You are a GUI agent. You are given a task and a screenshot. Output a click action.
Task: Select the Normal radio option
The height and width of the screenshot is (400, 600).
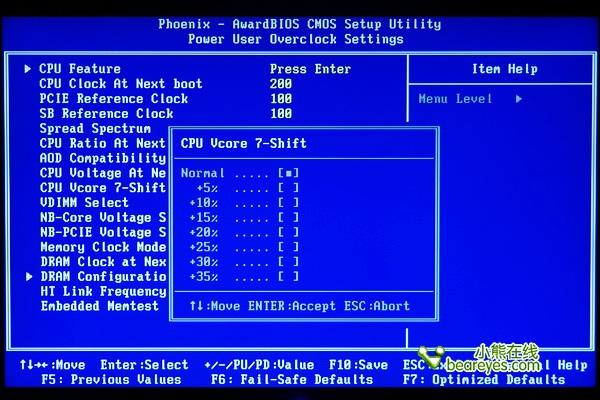tap(289, 173)
